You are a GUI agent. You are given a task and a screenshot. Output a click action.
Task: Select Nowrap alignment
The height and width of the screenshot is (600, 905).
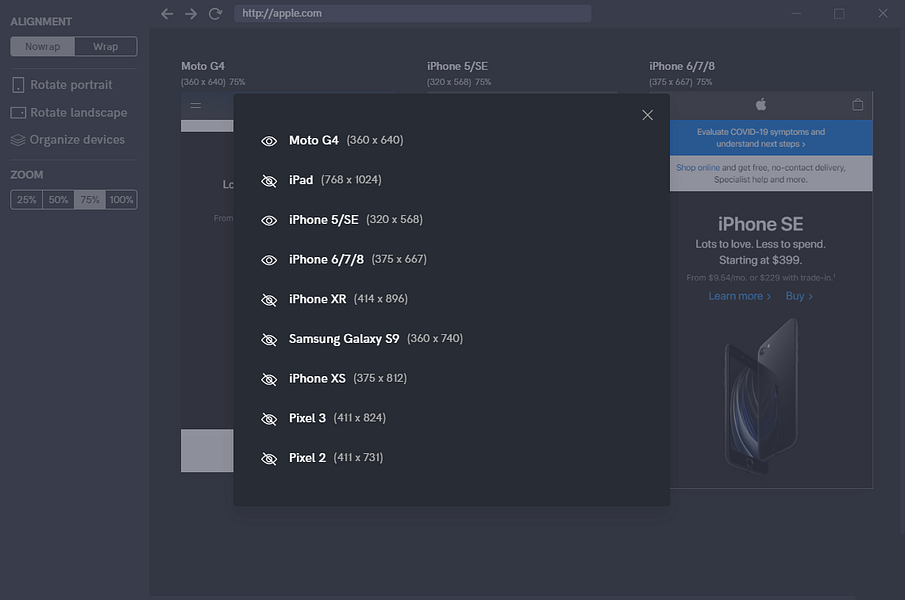[43, 47]
